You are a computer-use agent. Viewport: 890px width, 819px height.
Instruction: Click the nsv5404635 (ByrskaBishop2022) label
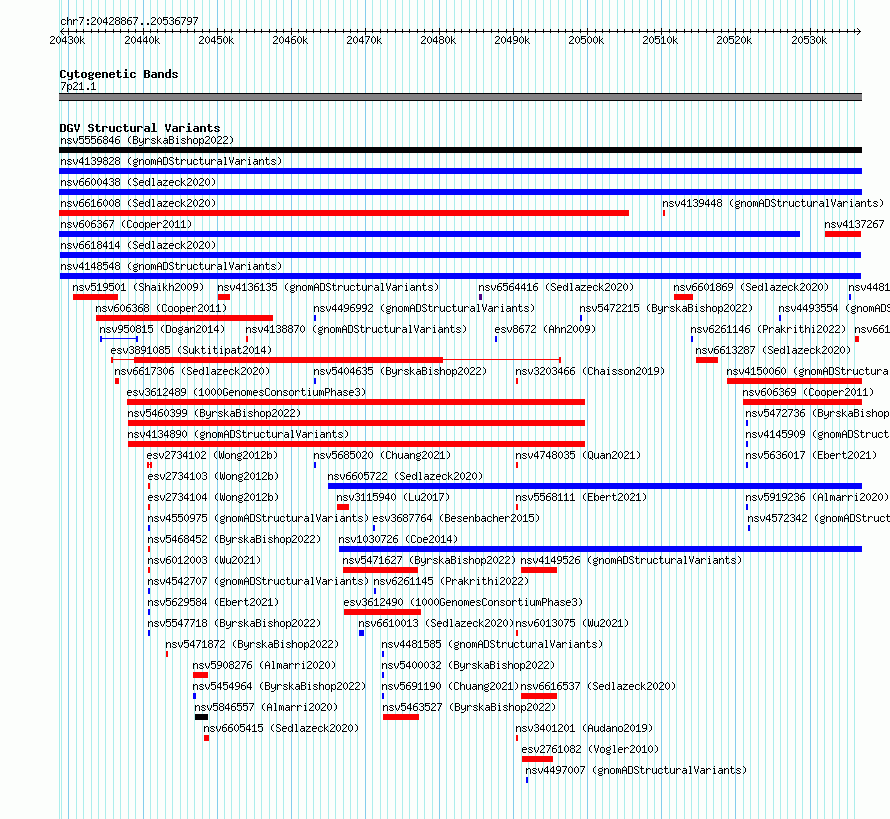pyautogui.click(x=400, y=371)
